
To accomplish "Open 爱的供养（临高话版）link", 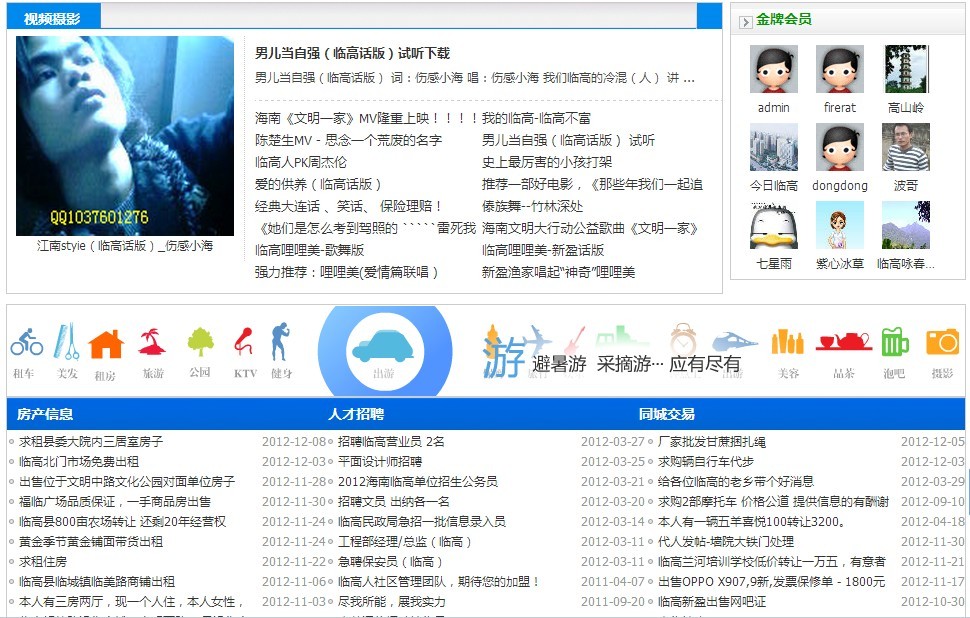I will tap(318, 184).
